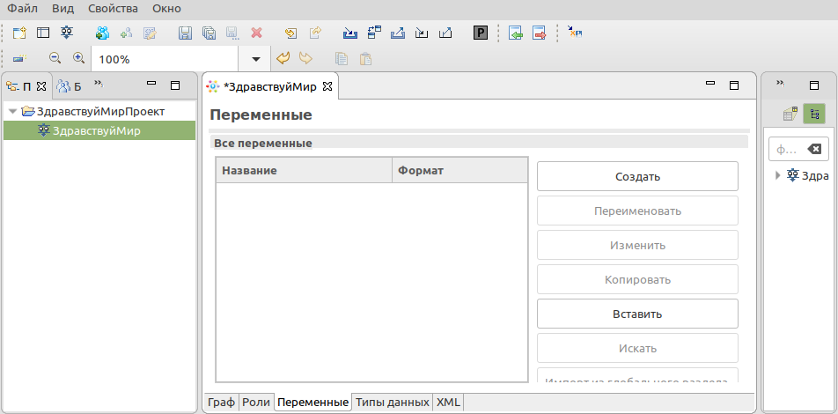
Task: Collapse the ЗдравствуйМирПроект tree node
Action: [13, 112]
